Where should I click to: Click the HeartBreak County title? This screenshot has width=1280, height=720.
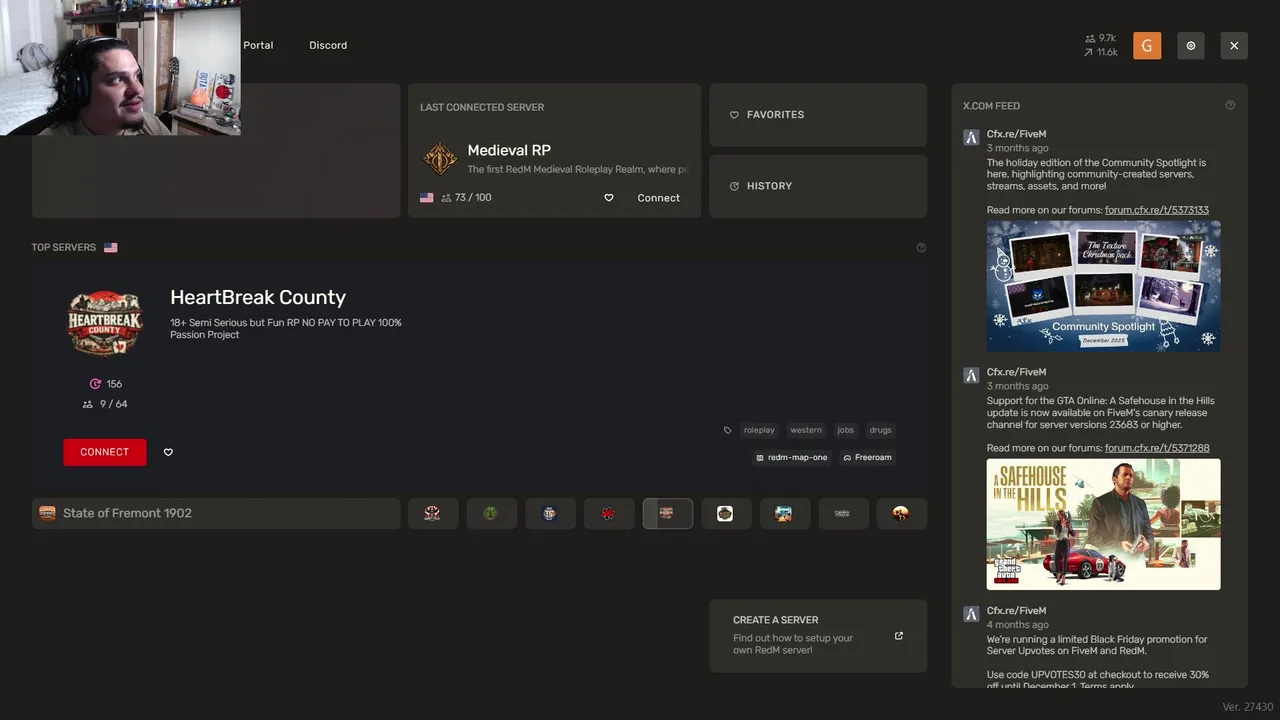click(258, 297)
